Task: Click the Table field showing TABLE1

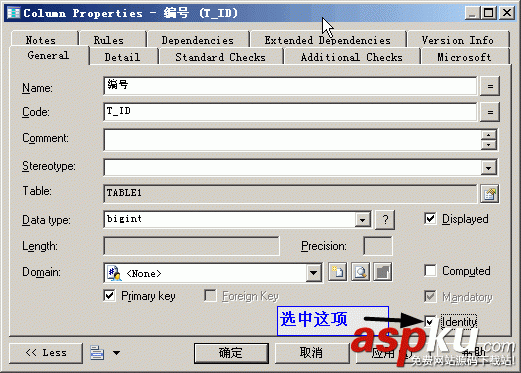Action: click(x=290, y=194)
